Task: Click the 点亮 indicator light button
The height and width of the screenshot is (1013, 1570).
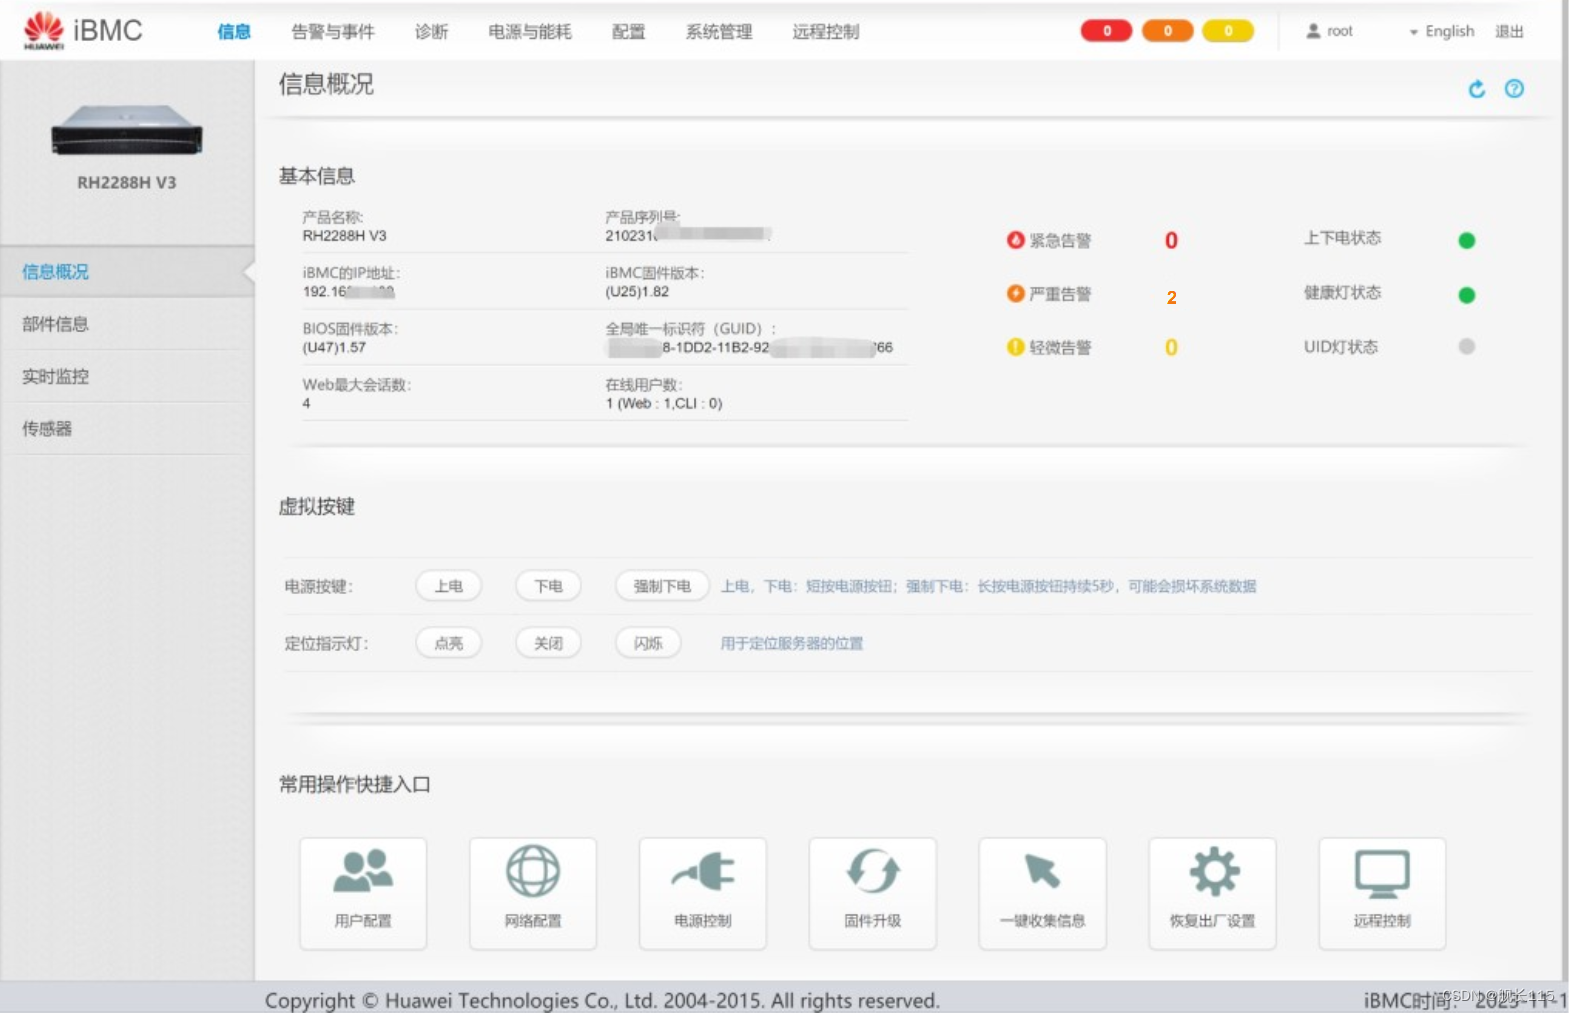Action: 449,643
